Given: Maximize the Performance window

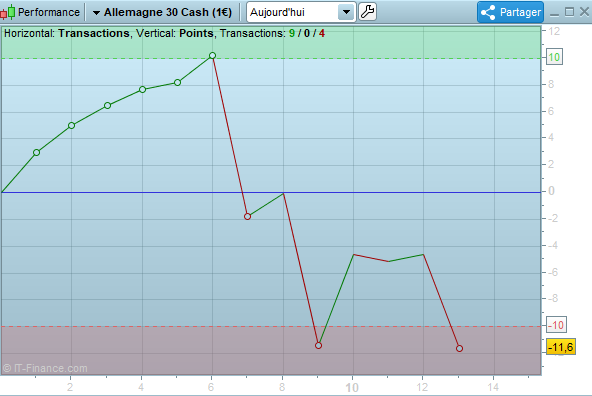Looking at the screenshot, I should click(569, 12).
